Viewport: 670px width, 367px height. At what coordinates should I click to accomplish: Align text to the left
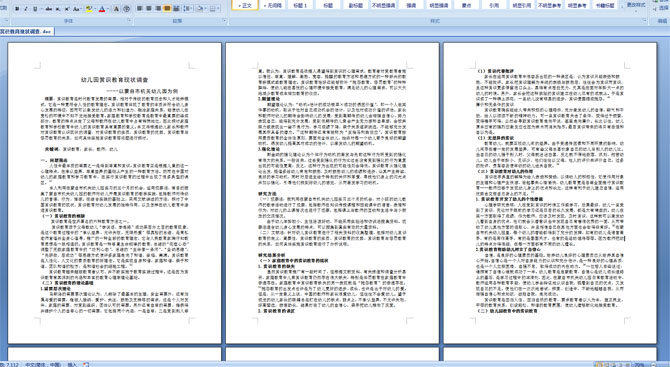[140, 9]
